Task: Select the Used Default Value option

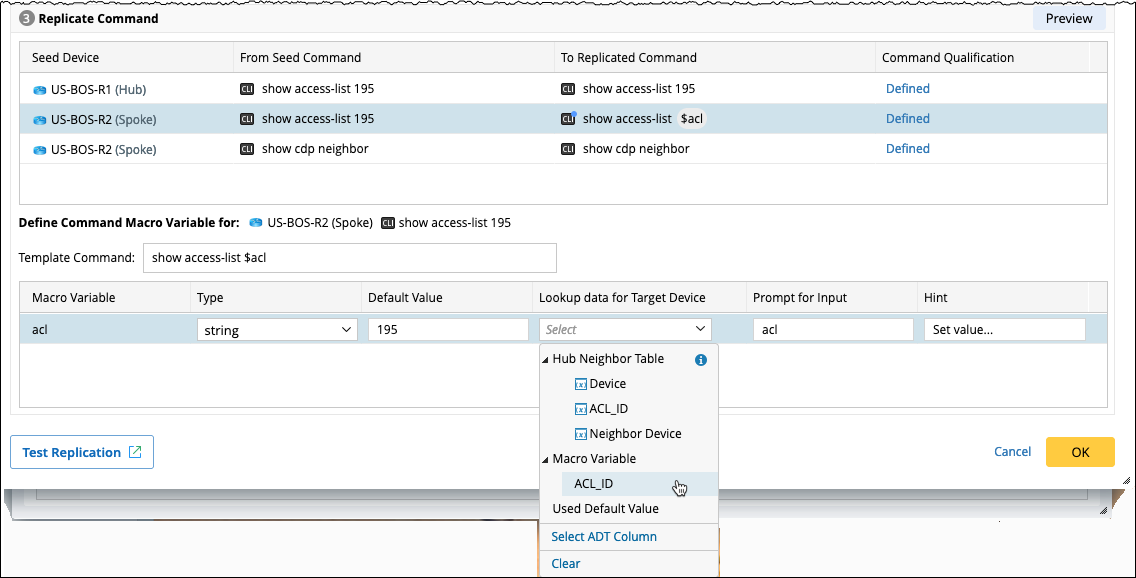Action: point(605,509)
